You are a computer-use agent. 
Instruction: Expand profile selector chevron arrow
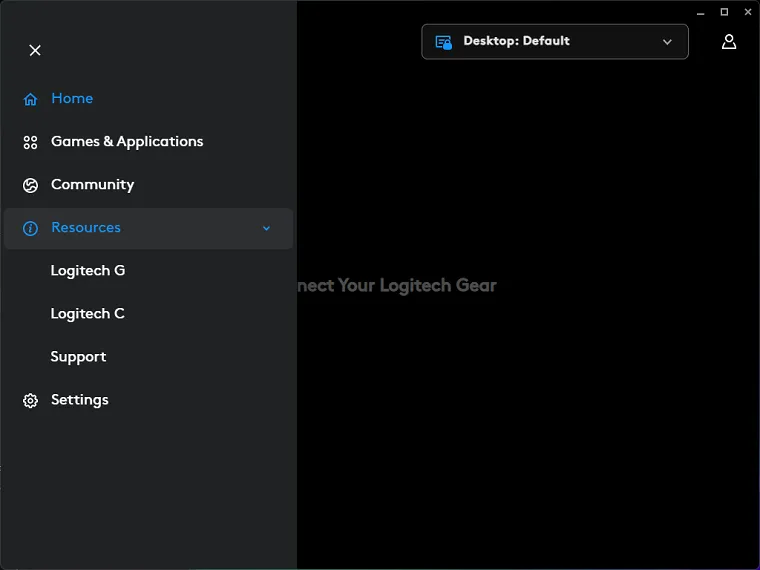pyautogui.click(x=667, y=42)
